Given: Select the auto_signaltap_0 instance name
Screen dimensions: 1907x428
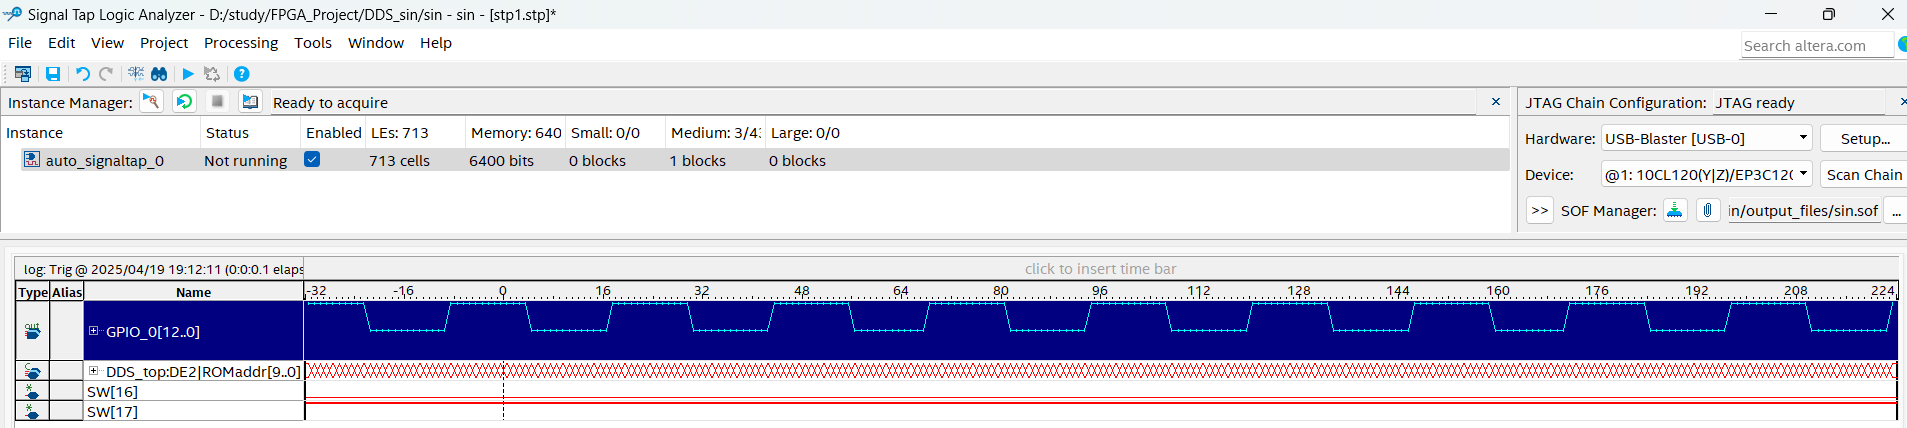Looking at the screenshot, I should 105,160.
